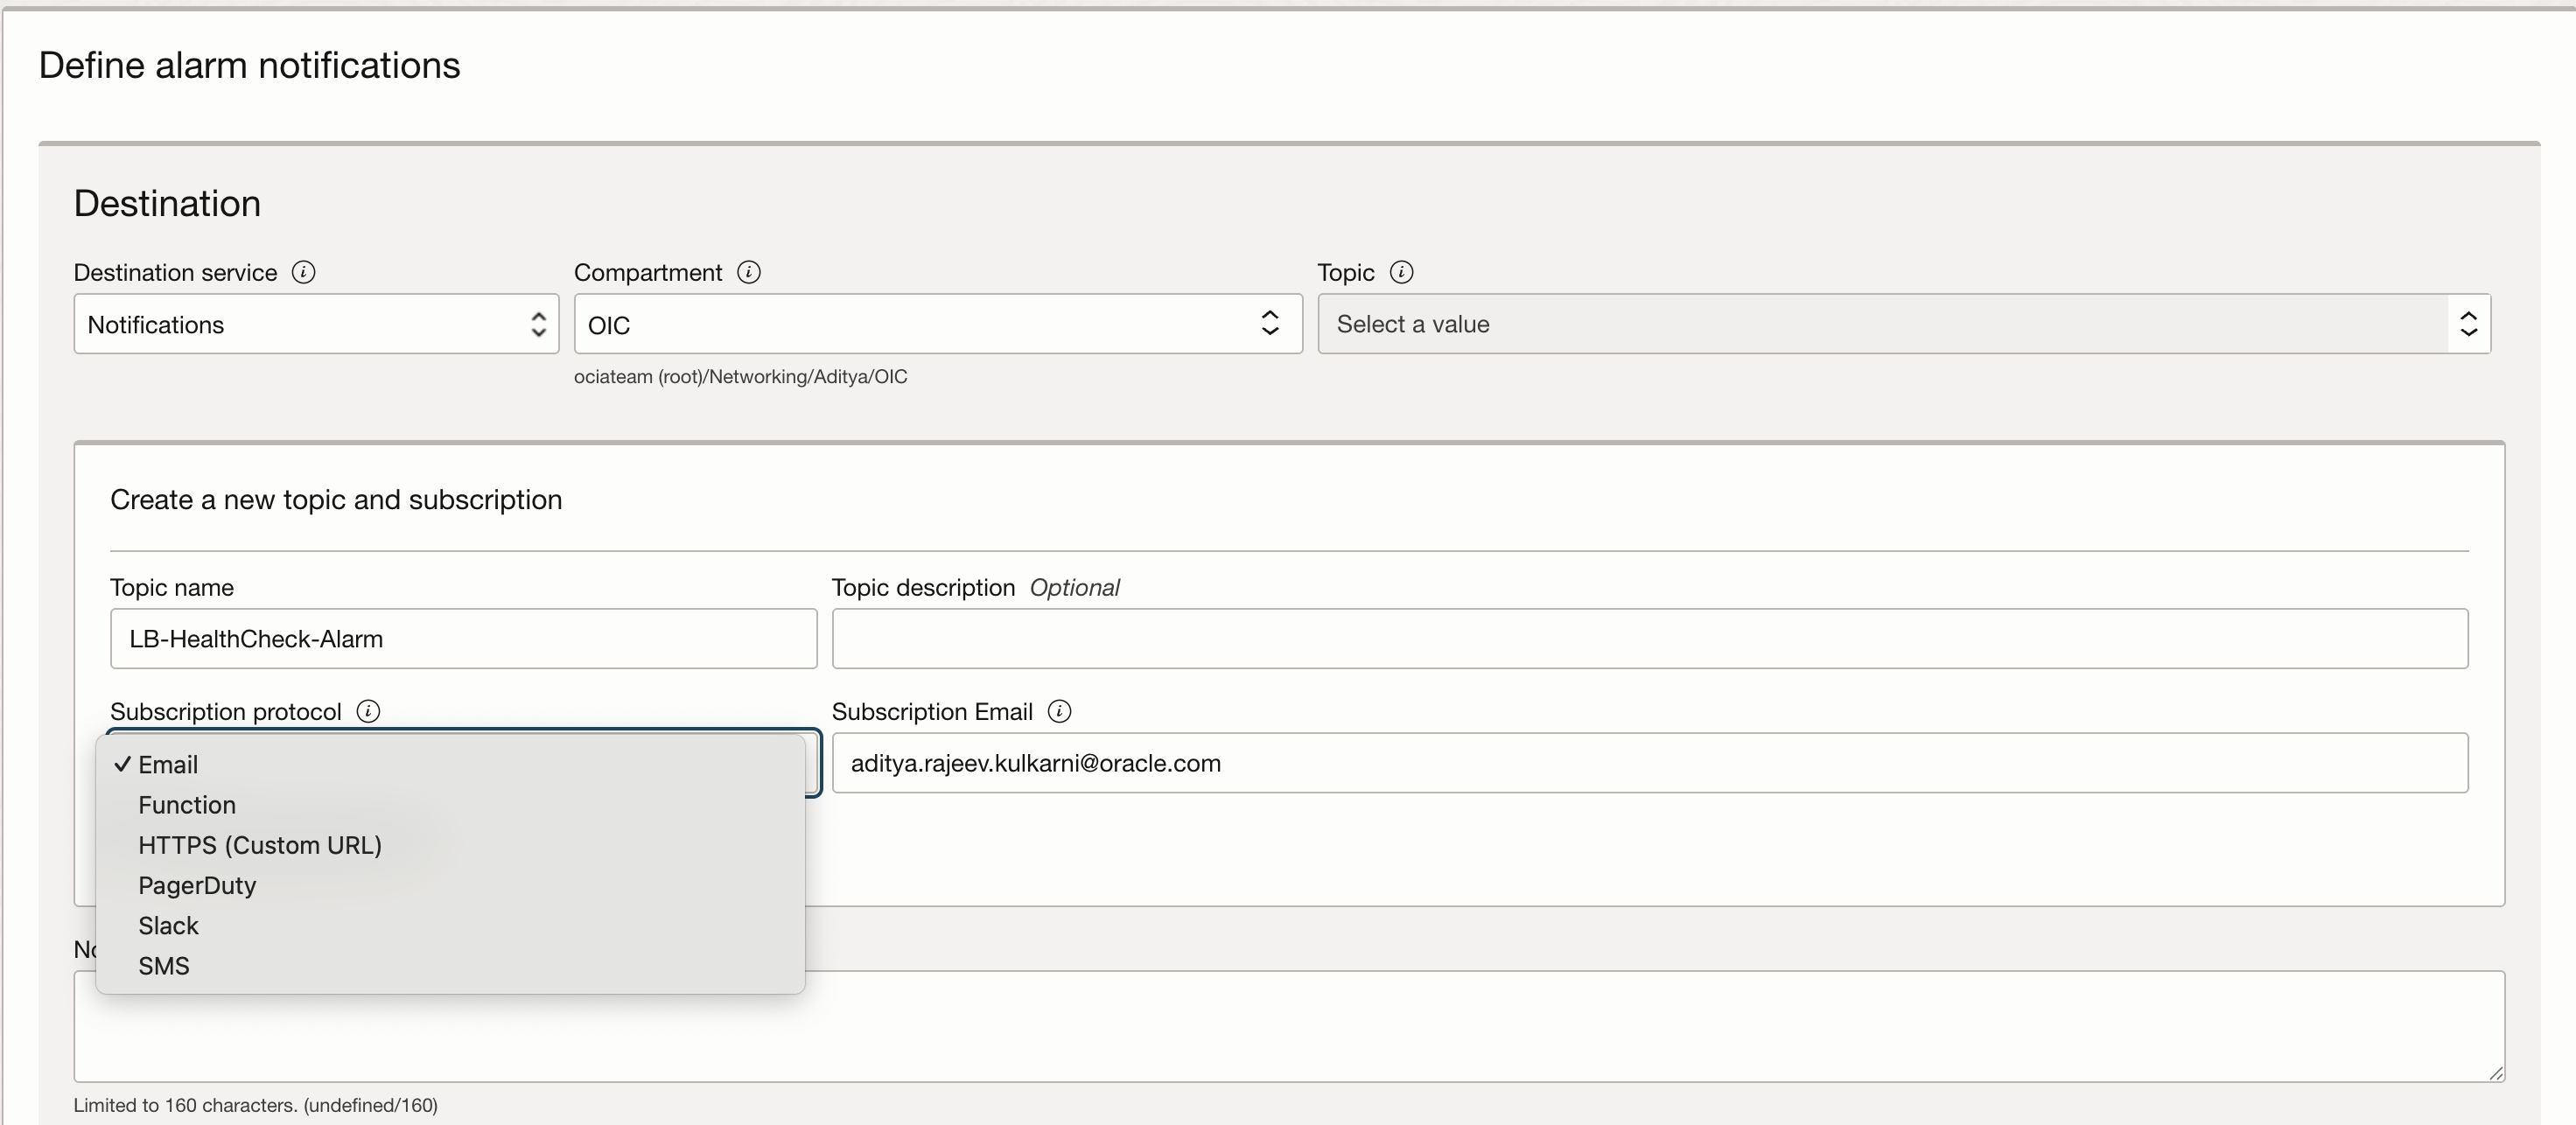Click info icon next to Topic label

pos(1401,272)
